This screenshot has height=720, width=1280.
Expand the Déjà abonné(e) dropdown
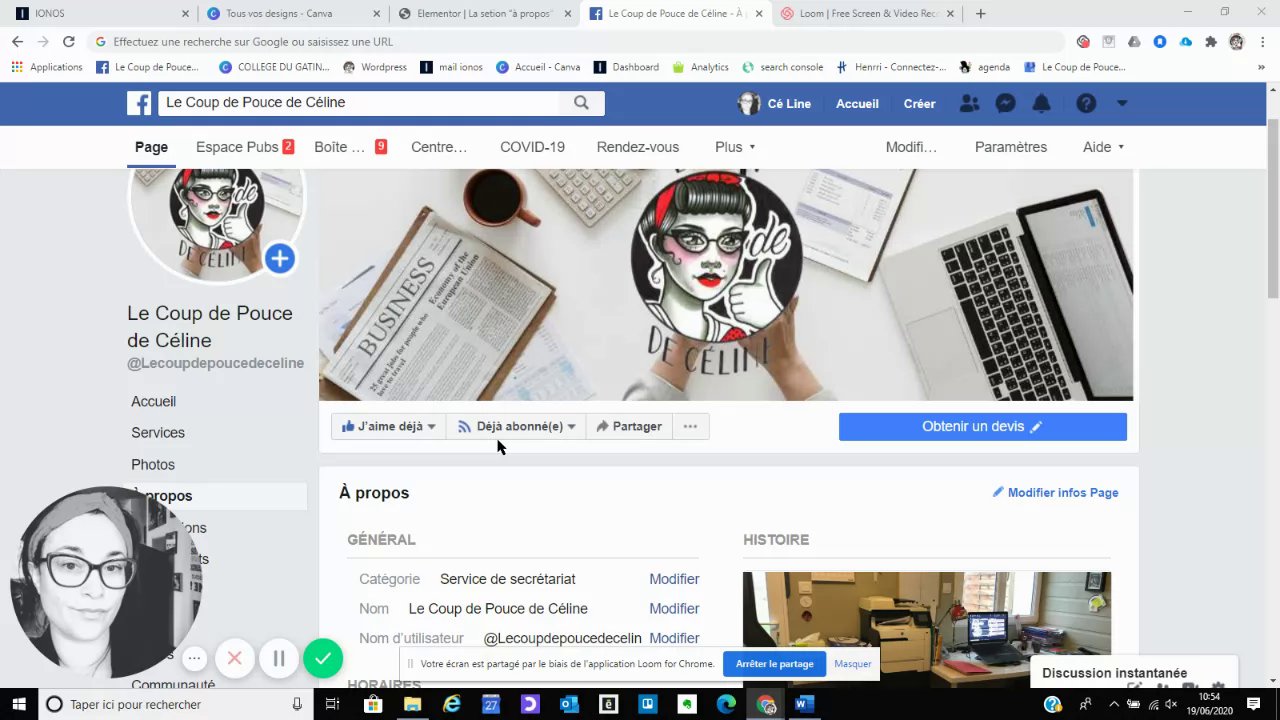pyautogui.click(x=571, y=427)
